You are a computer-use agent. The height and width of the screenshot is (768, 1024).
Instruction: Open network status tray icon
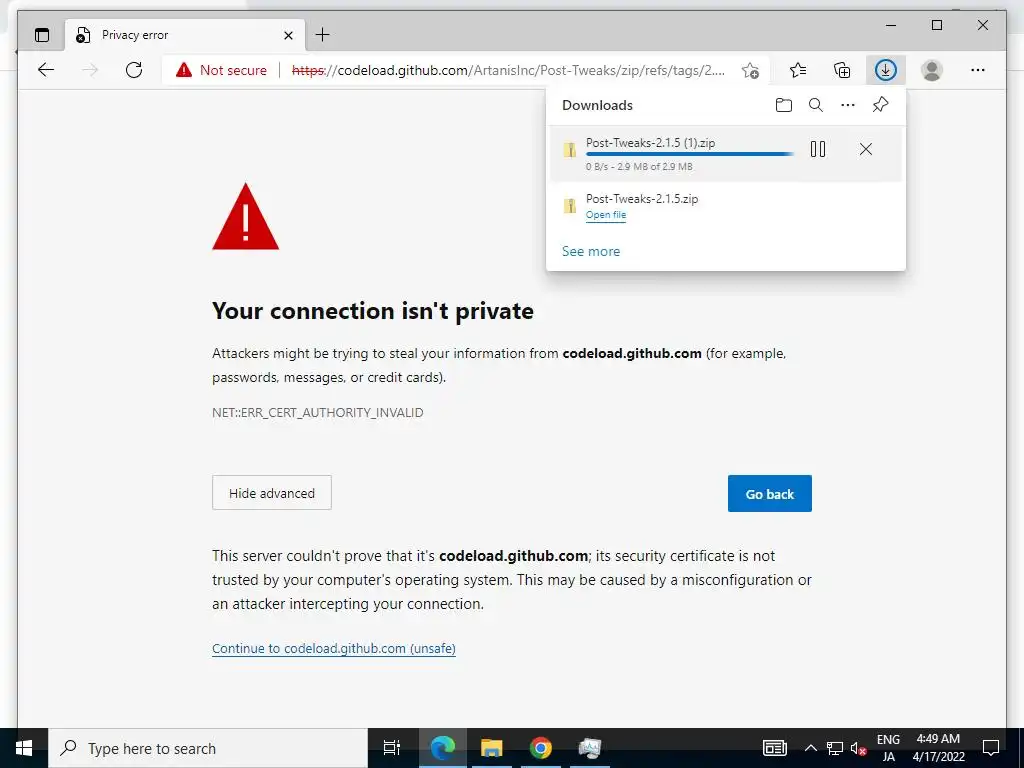[x=835, y=748]
